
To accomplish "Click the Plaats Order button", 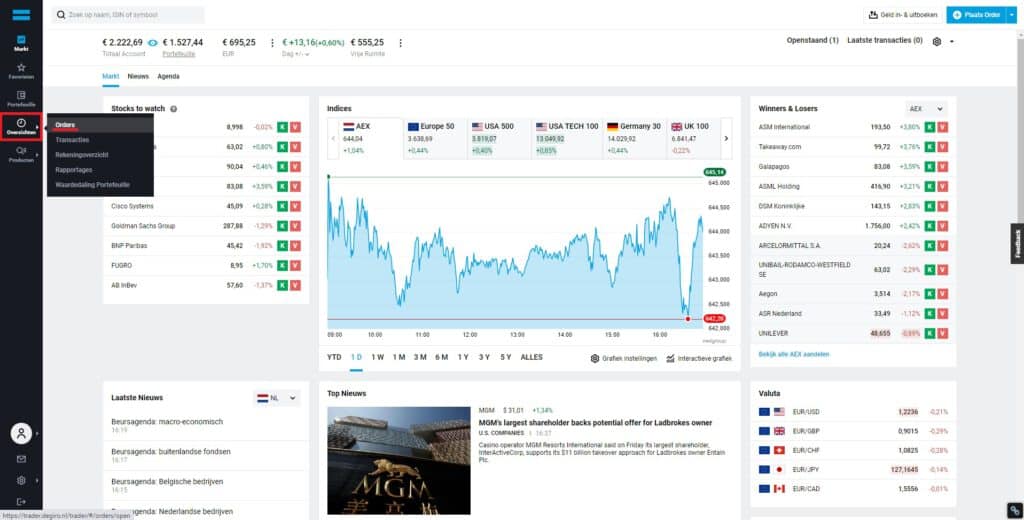I will pyautogui.click(x=976, y=14).
